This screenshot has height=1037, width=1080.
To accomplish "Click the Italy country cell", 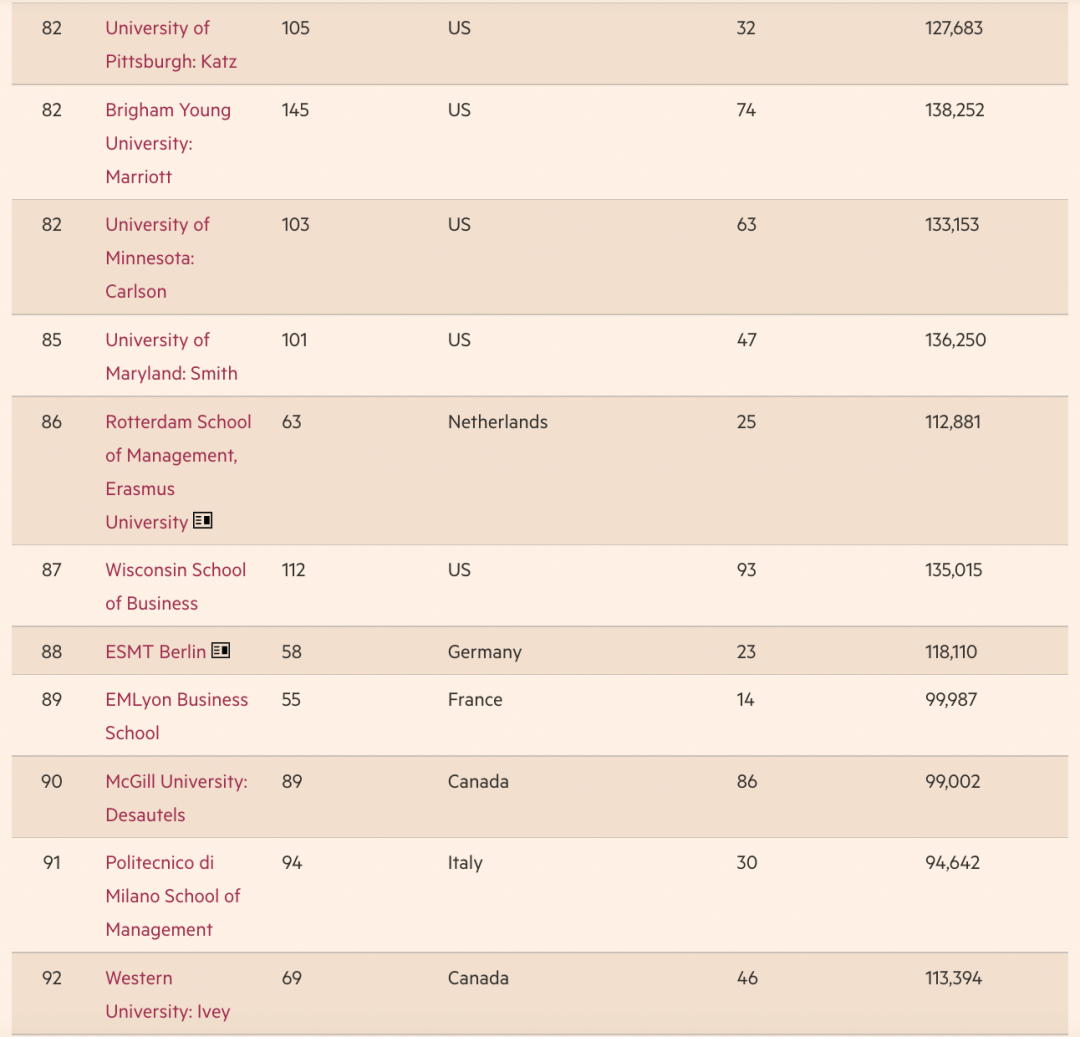I will 465,862.
